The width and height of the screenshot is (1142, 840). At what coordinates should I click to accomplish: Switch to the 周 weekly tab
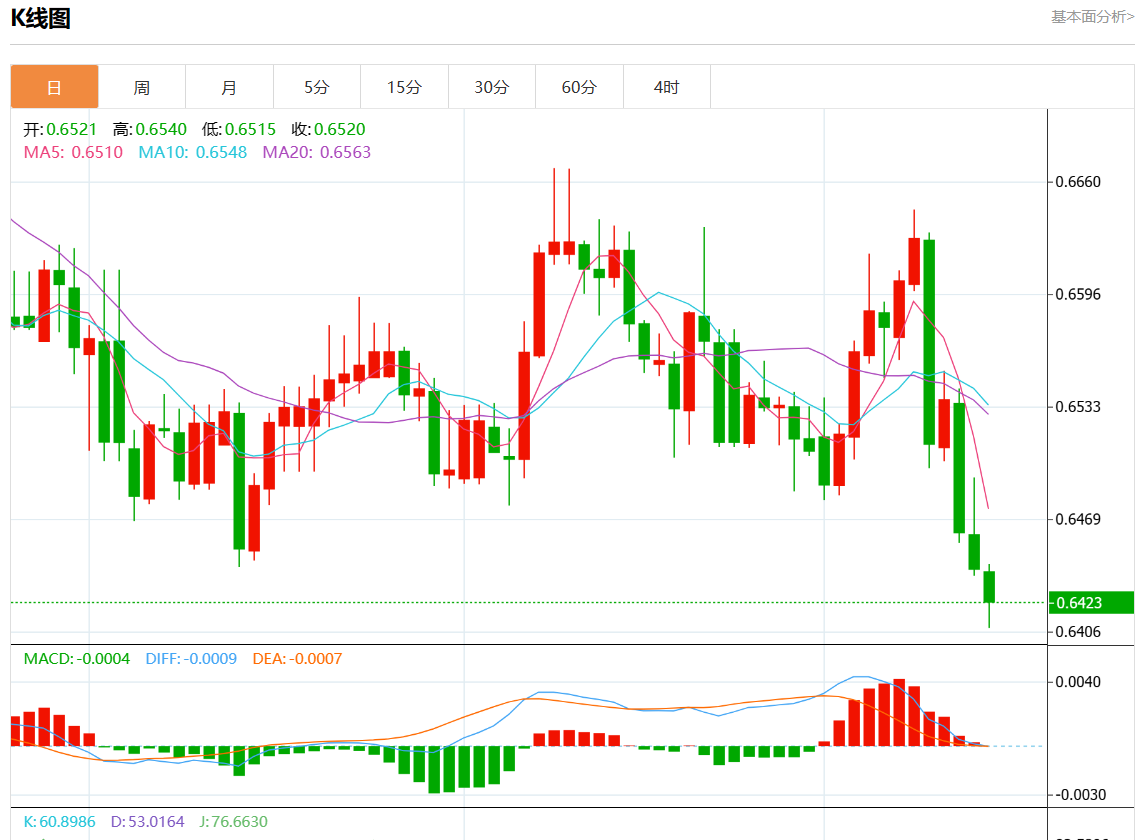click(x=142, y=87)
